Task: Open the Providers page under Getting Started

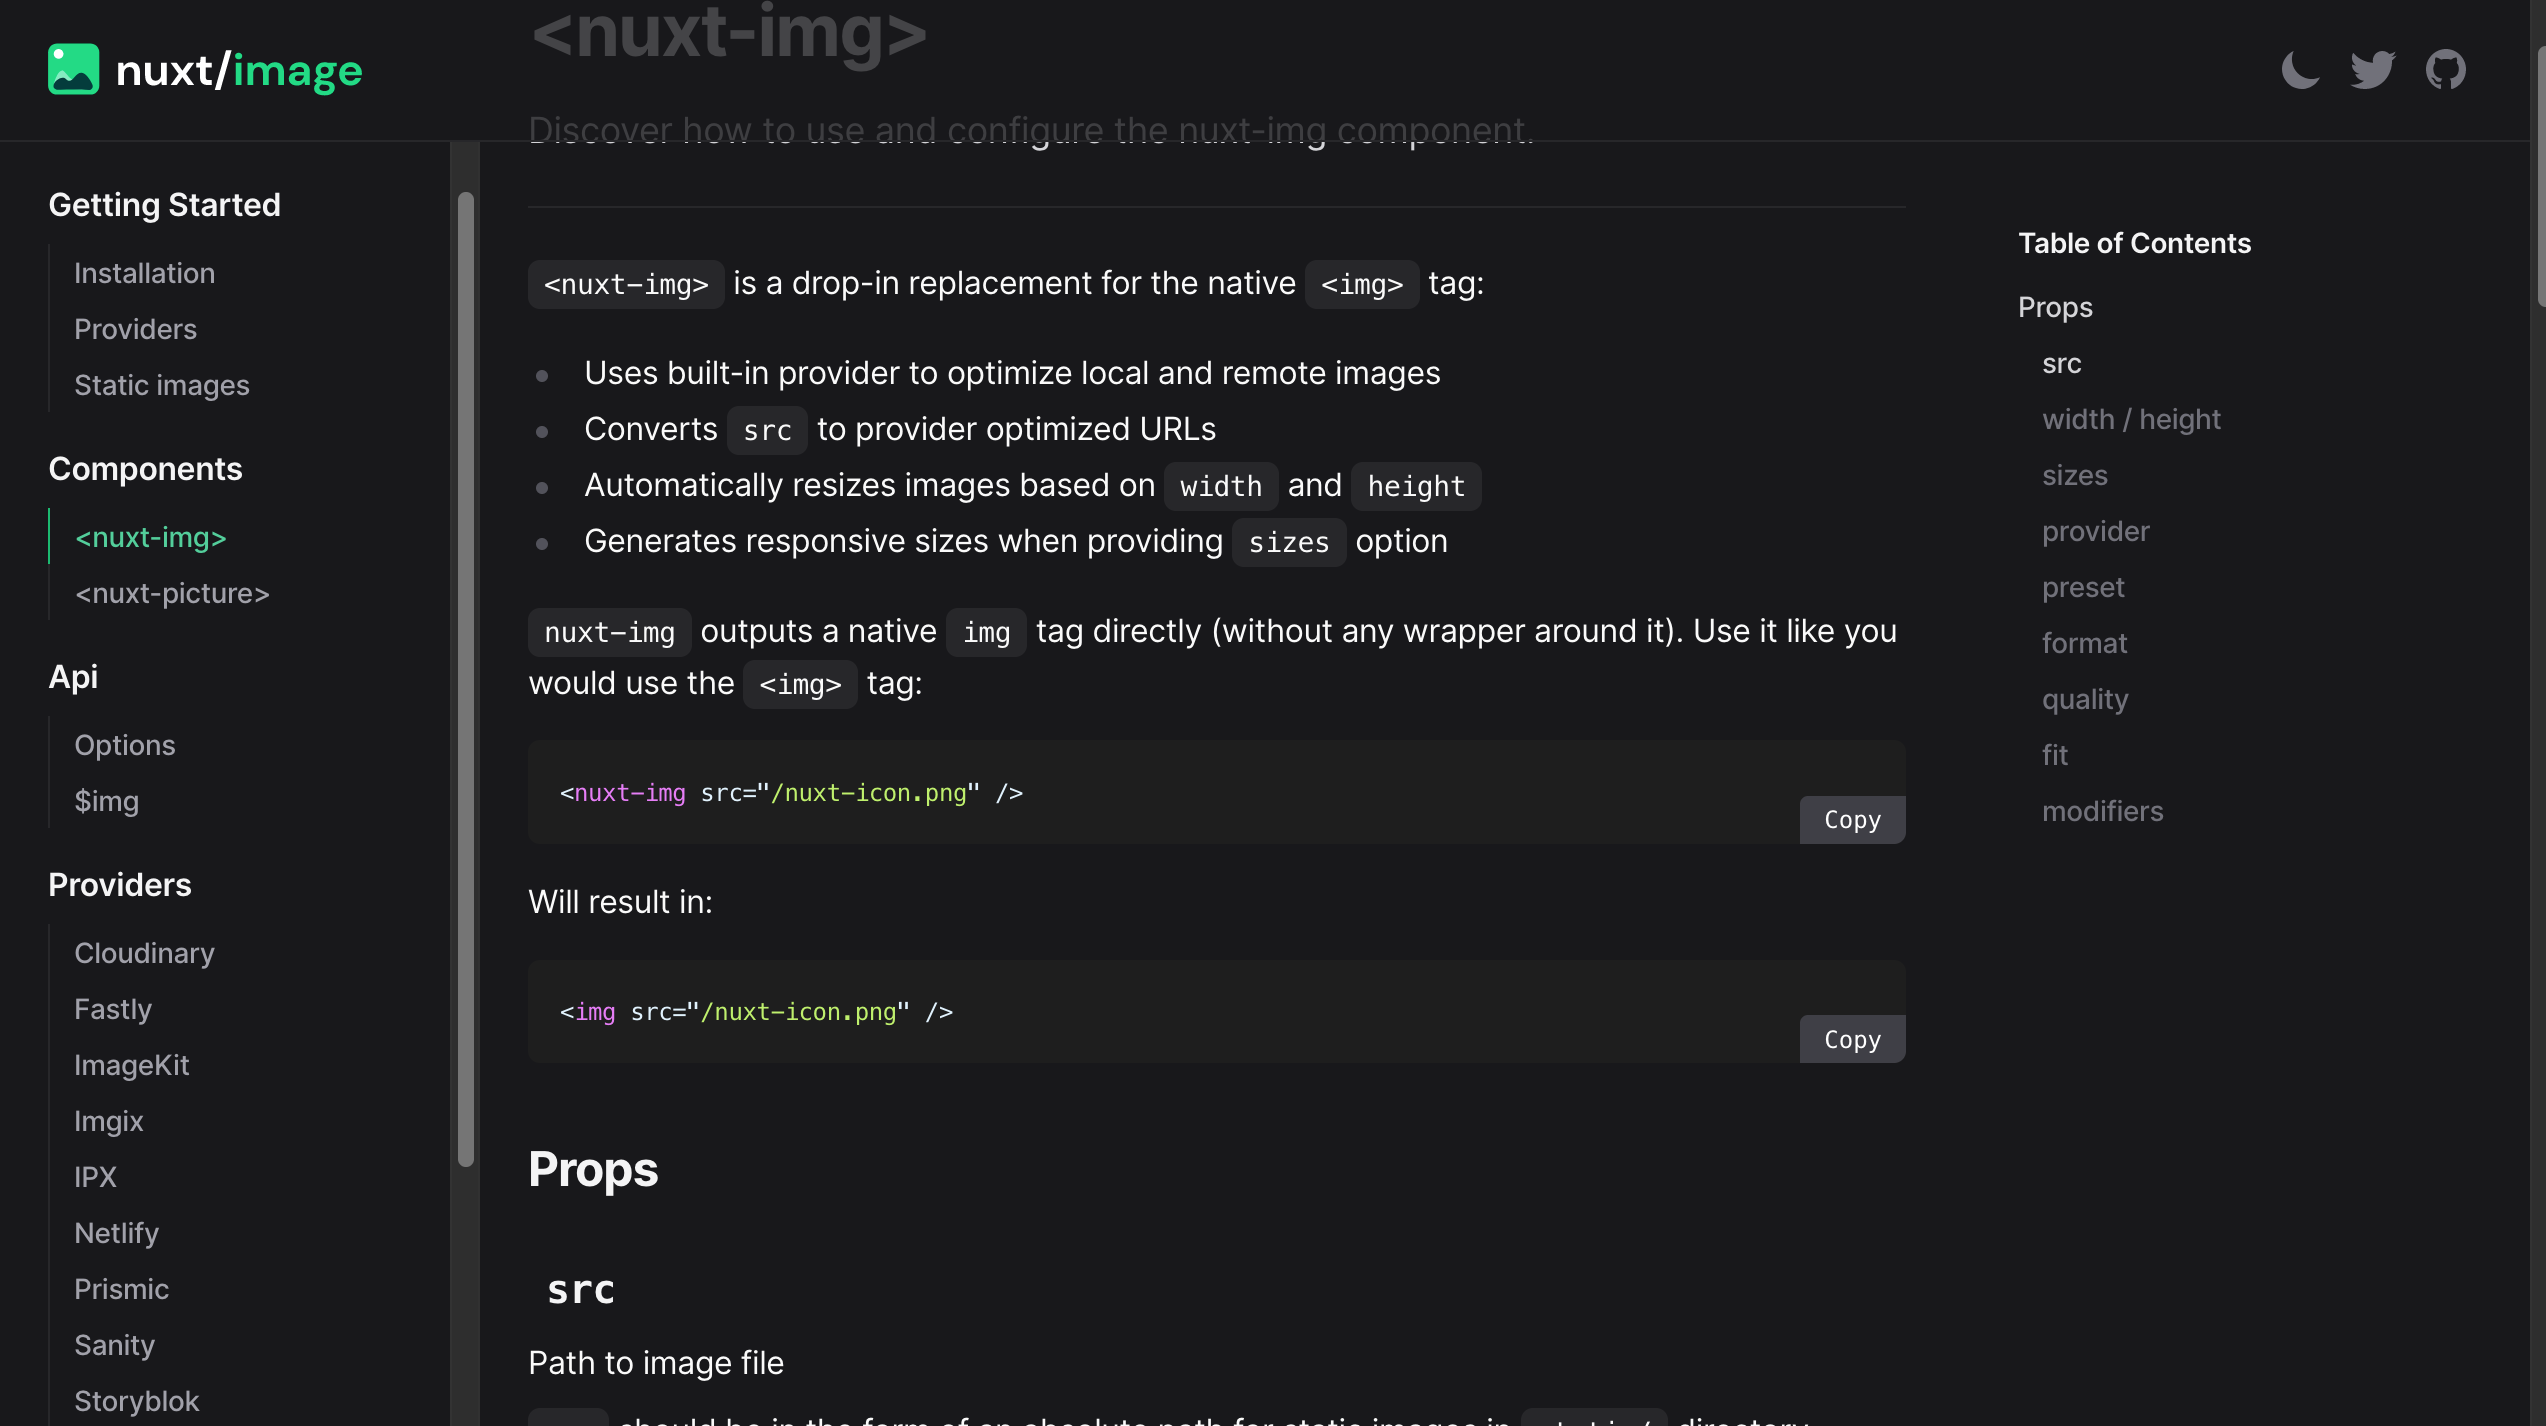Action: pyautogui.click(x=135, y=329)
